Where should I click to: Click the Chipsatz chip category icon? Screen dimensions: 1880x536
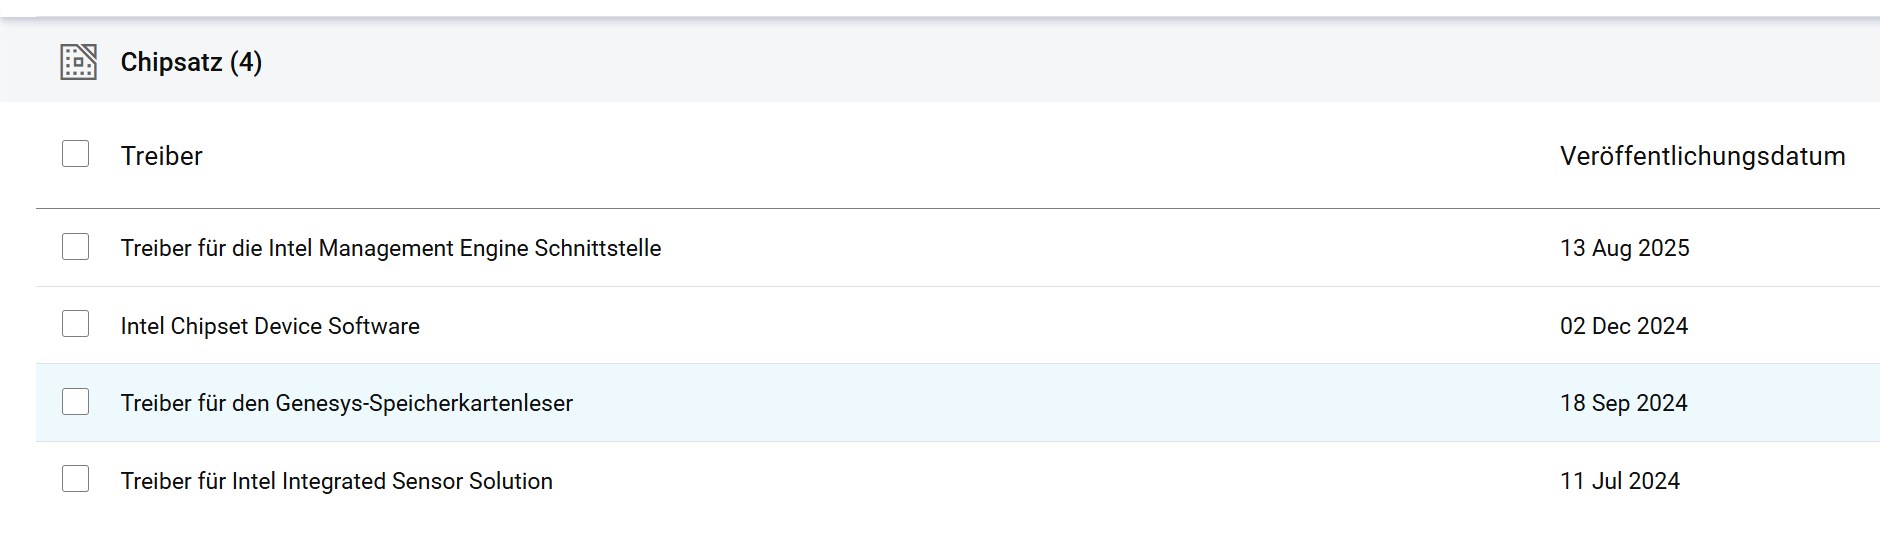pyautogui.click(x=79, y=62)
